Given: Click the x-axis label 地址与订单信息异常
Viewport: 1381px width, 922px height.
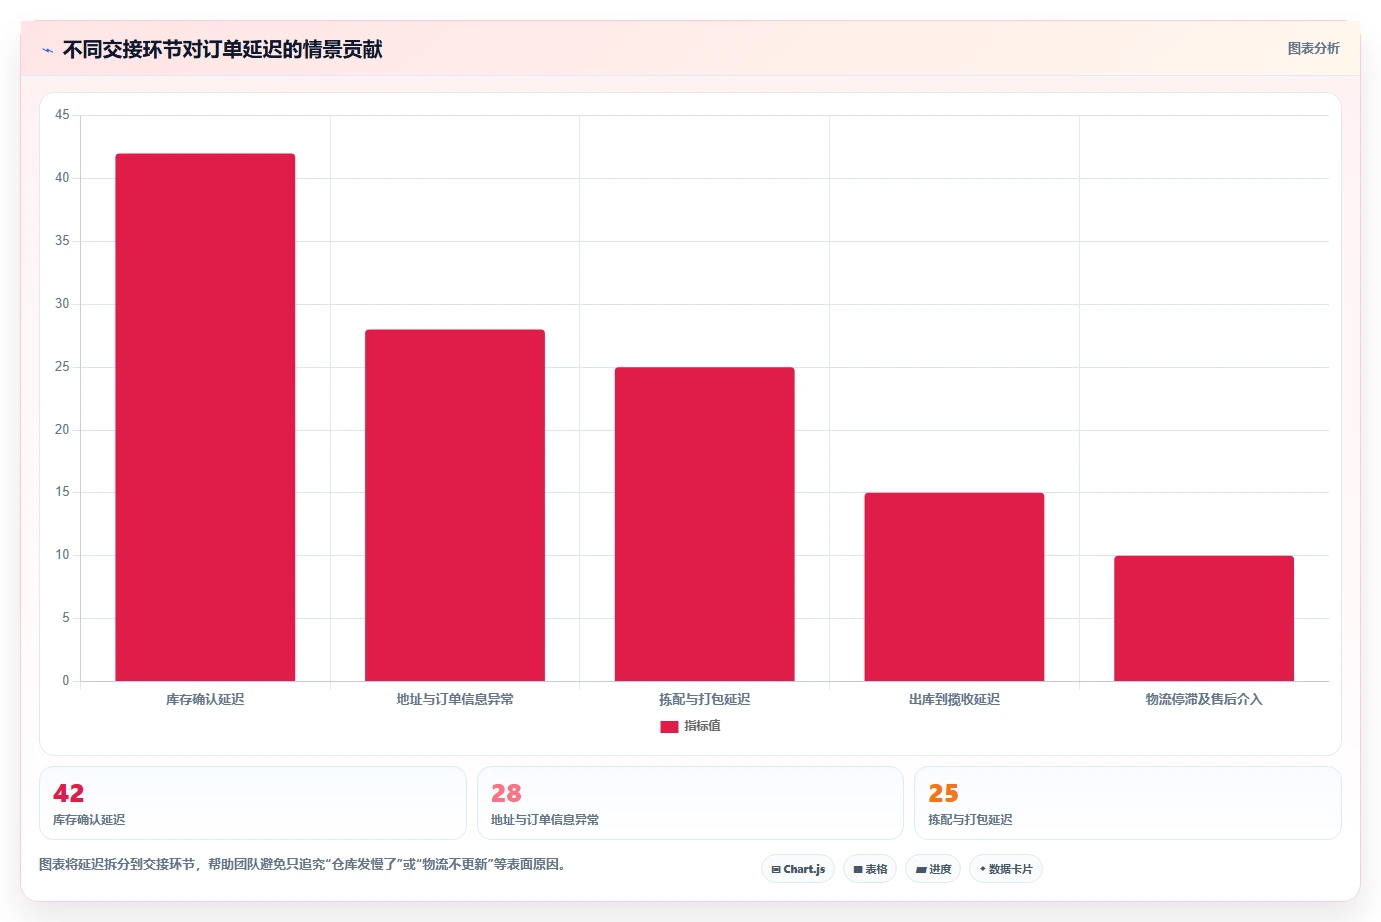Looking at the screenshot, I should [x=455, y=700].
